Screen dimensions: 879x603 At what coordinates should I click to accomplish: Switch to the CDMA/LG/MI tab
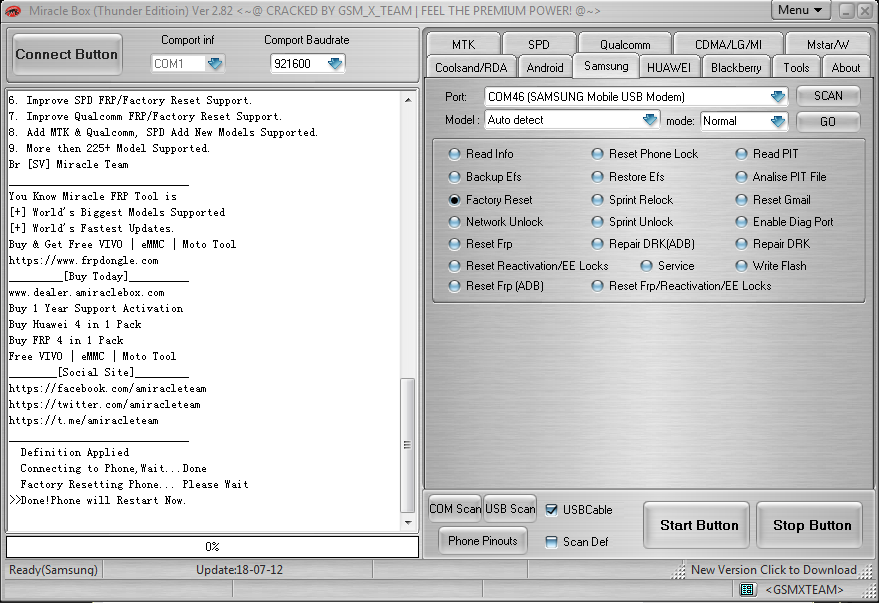point(728,44)
